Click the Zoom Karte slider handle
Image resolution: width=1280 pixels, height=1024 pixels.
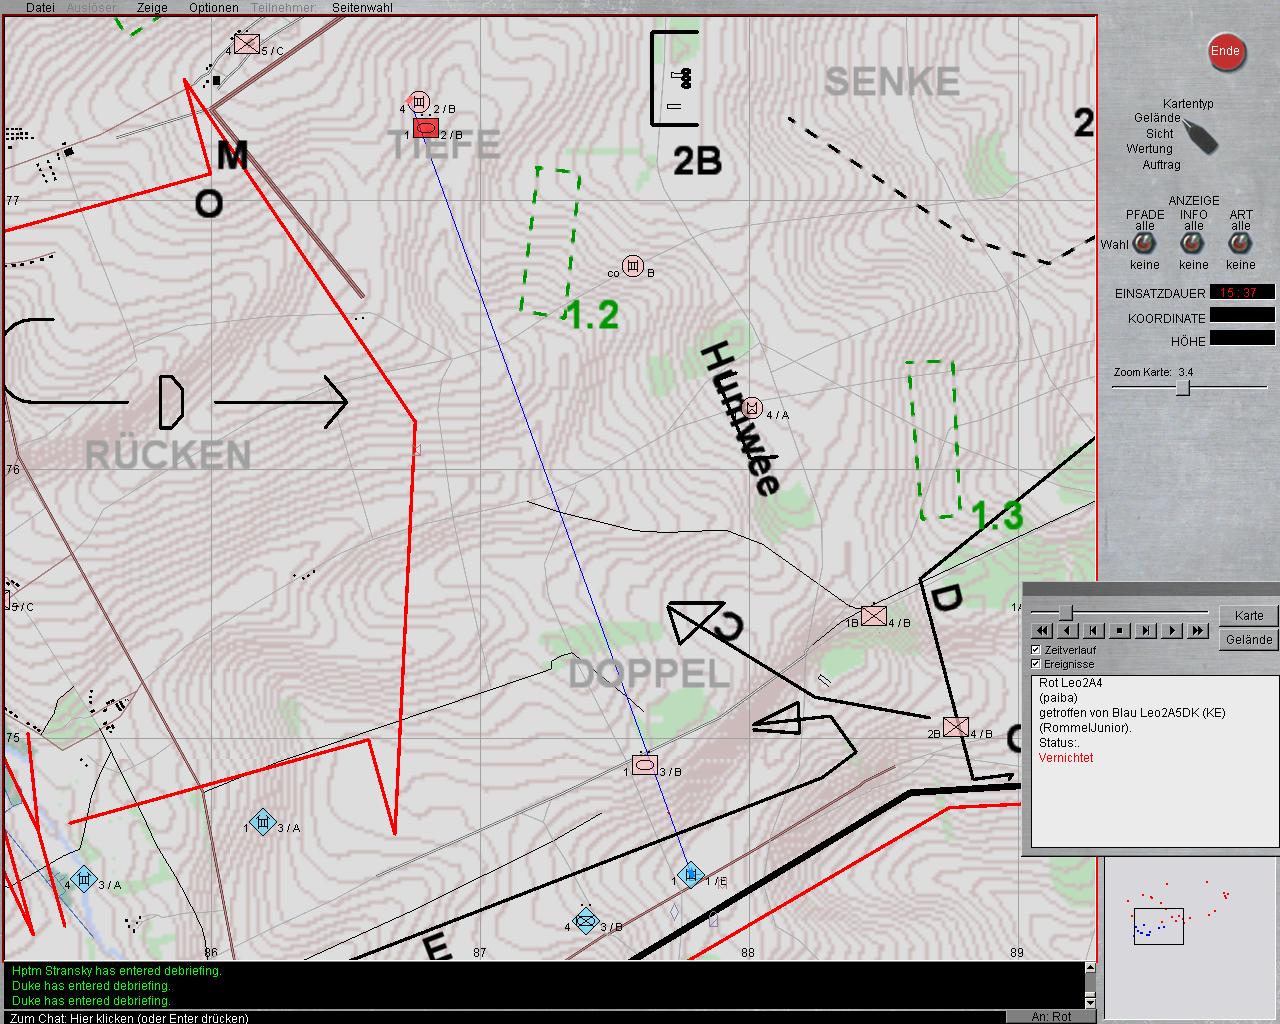pos(1182,388)
